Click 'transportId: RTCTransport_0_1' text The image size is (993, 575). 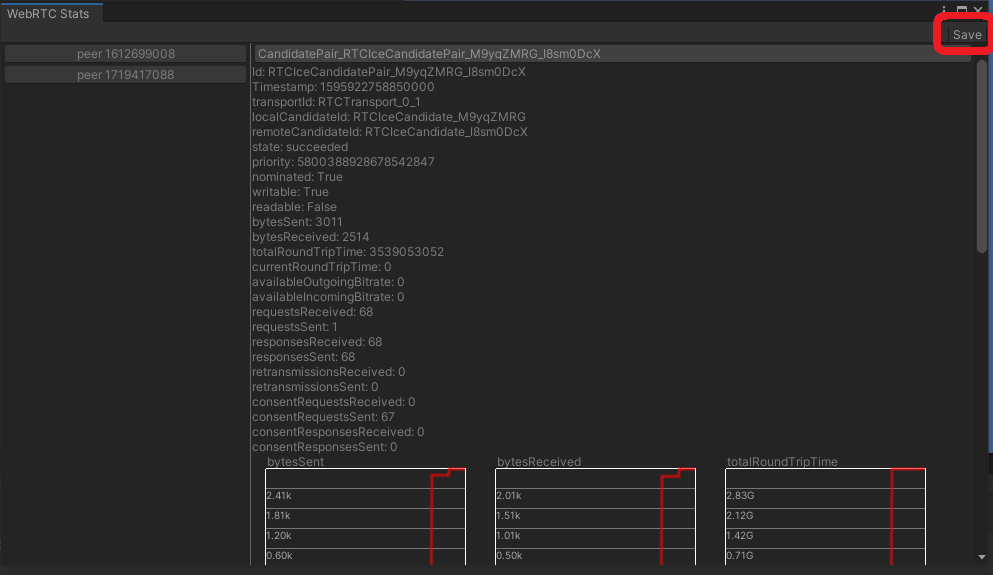click(x=336, y=102)
